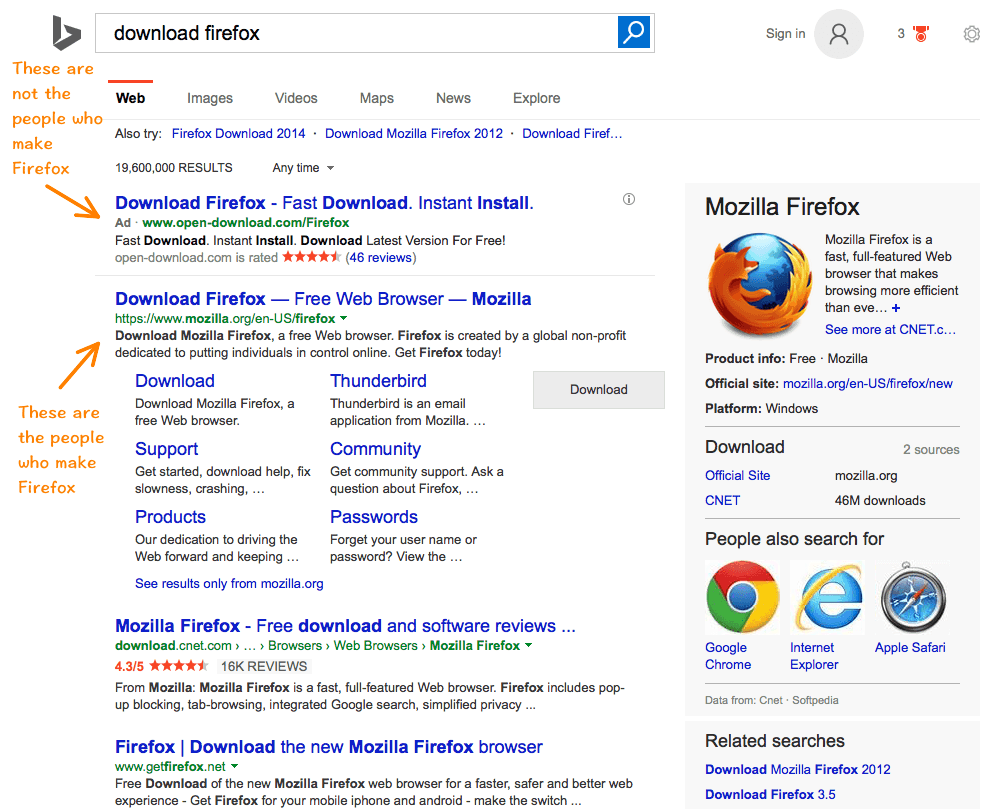
Task: Open Mozilla Firefox - Free download and software reviews
Action: tap(345, 625)
